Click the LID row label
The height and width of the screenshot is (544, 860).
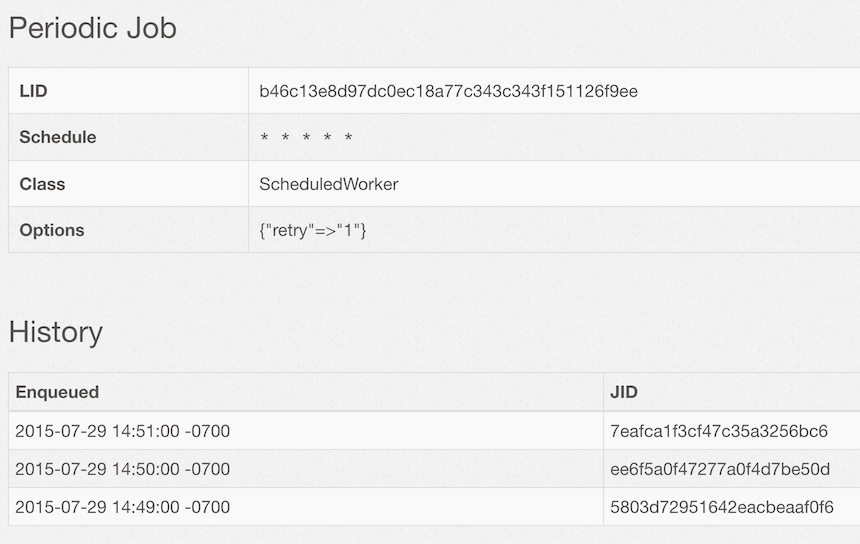point(33,91)
